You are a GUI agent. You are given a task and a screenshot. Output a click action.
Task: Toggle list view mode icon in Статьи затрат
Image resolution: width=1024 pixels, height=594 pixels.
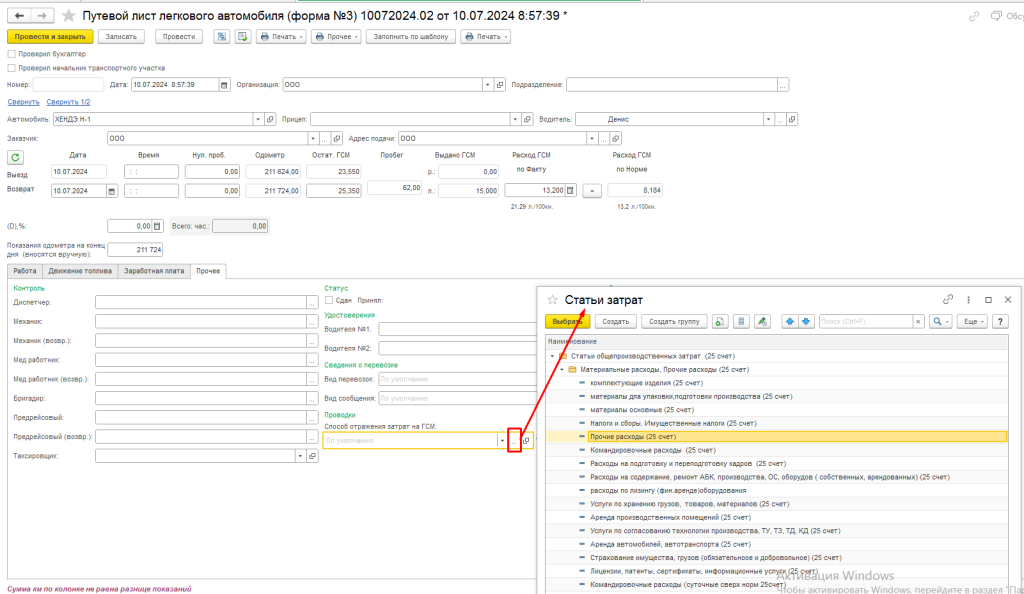pyautogui.click(x=741, y=322)
